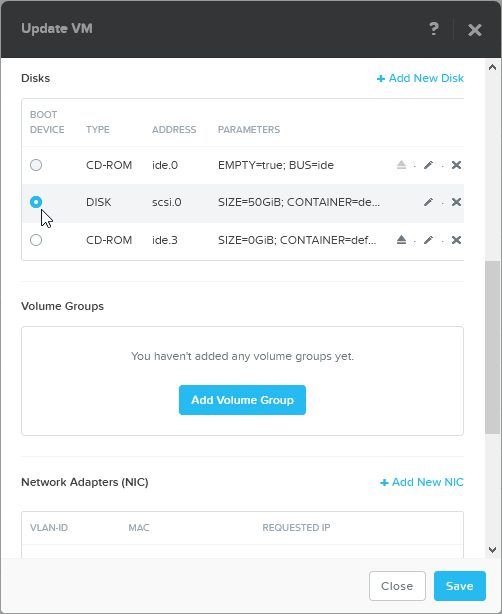Open the help question mark icon
This screenshot has height=614, width=502.
pyautogui.click(x=434, y=29)
